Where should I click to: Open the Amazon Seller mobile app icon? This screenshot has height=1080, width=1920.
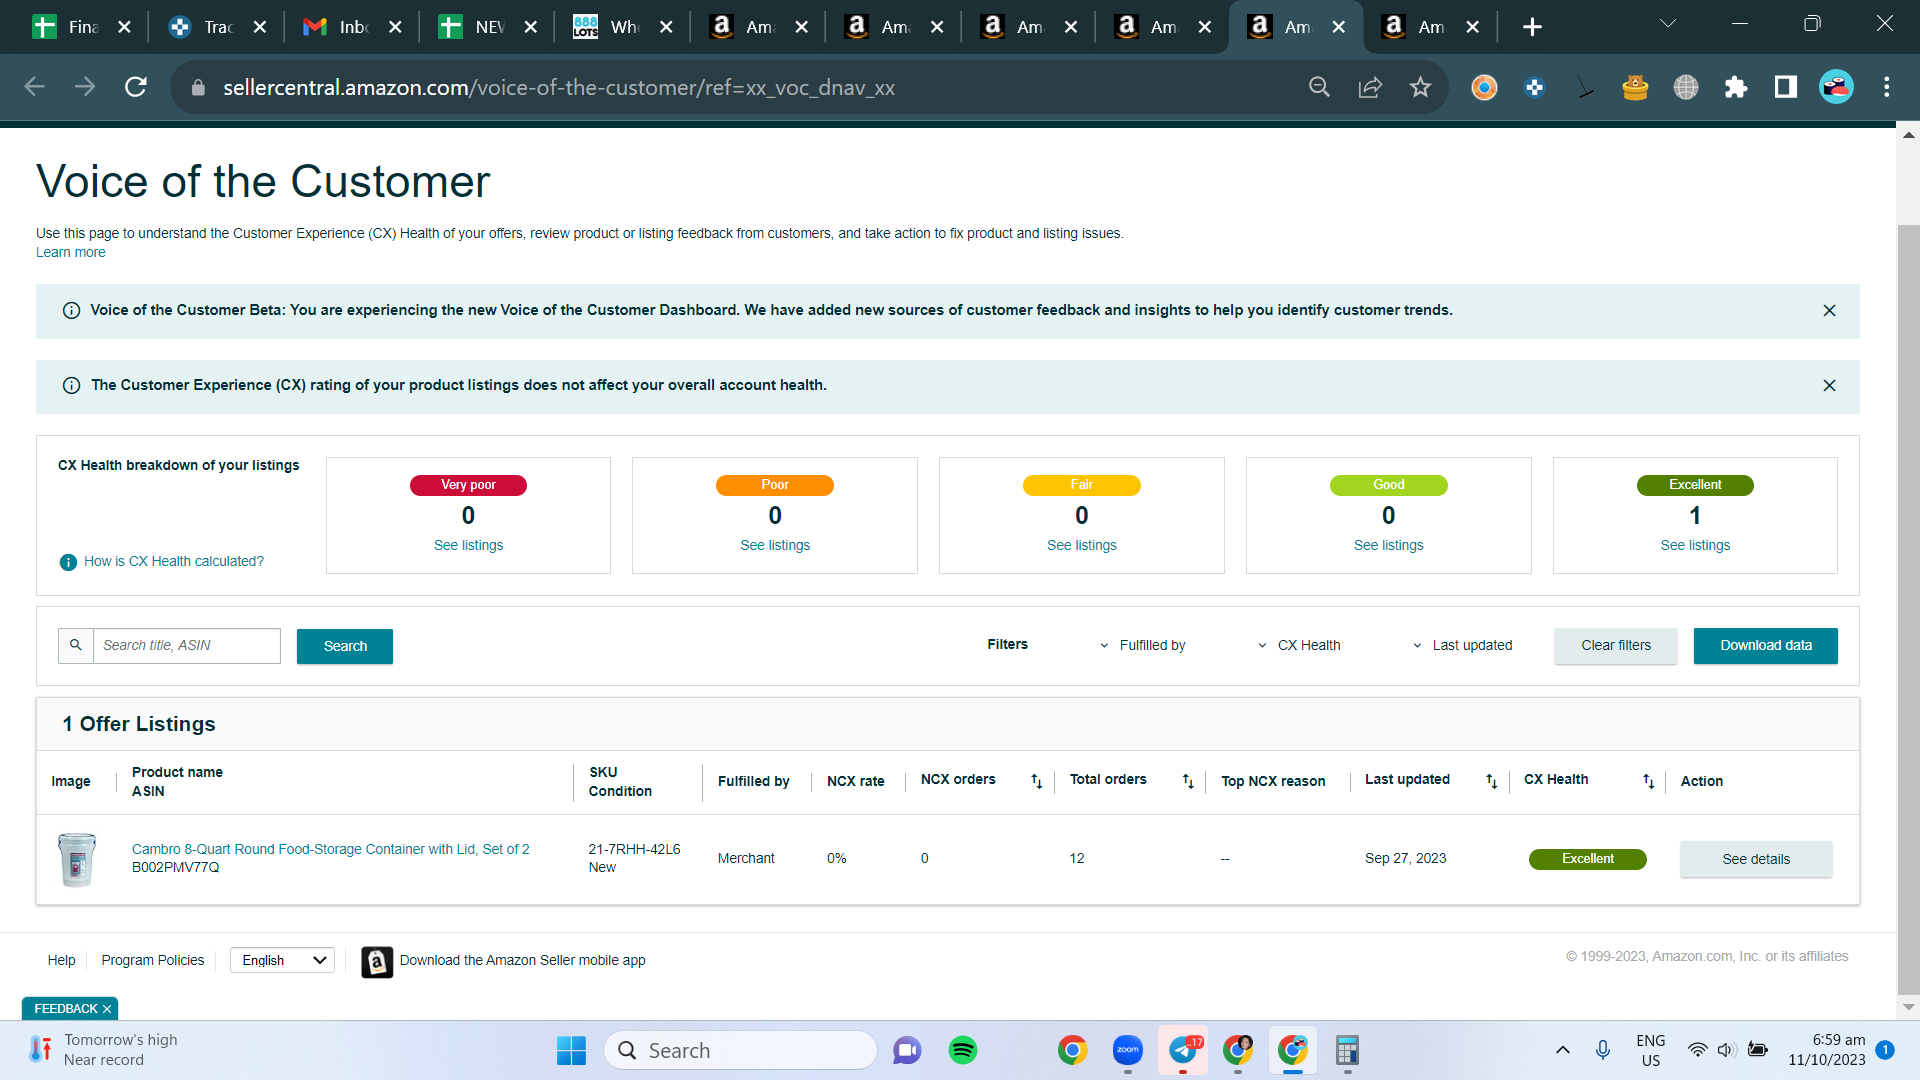coord(377,962)
